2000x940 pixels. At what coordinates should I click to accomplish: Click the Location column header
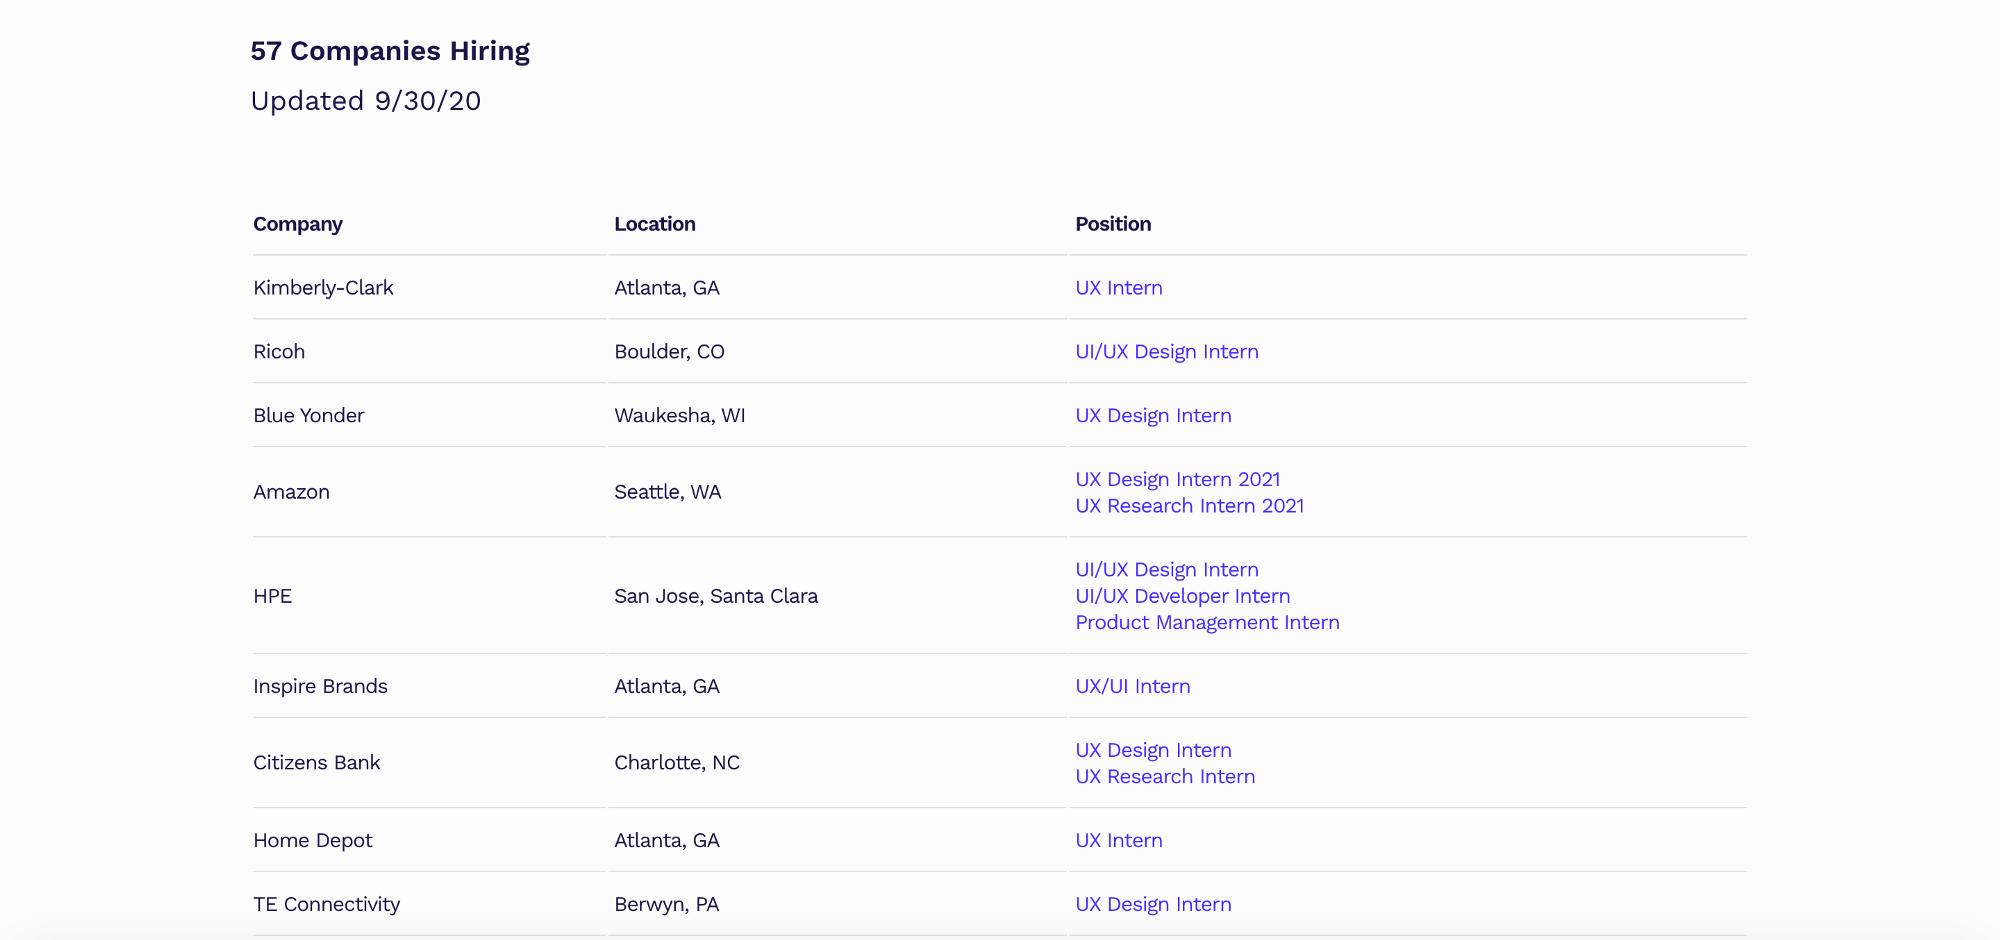(x=654, y=224)
